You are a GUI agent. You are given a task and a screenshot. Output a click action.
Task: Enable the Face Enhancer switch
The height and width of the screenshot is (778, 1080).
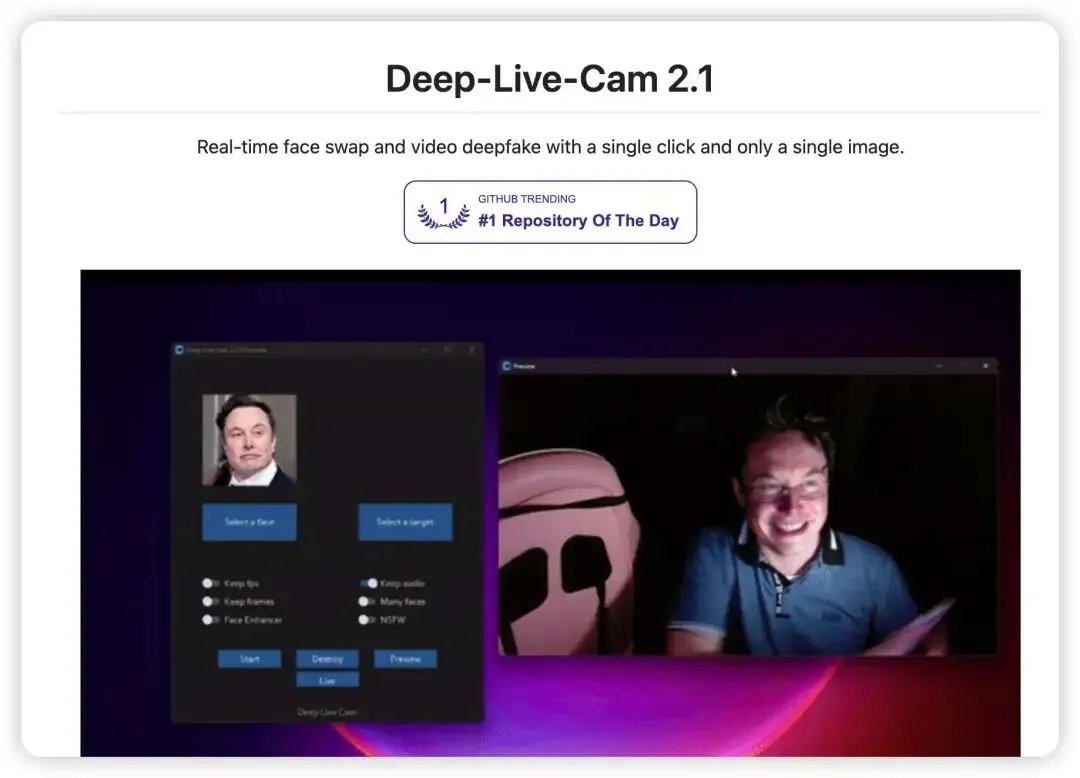click(x=210, y=620)
